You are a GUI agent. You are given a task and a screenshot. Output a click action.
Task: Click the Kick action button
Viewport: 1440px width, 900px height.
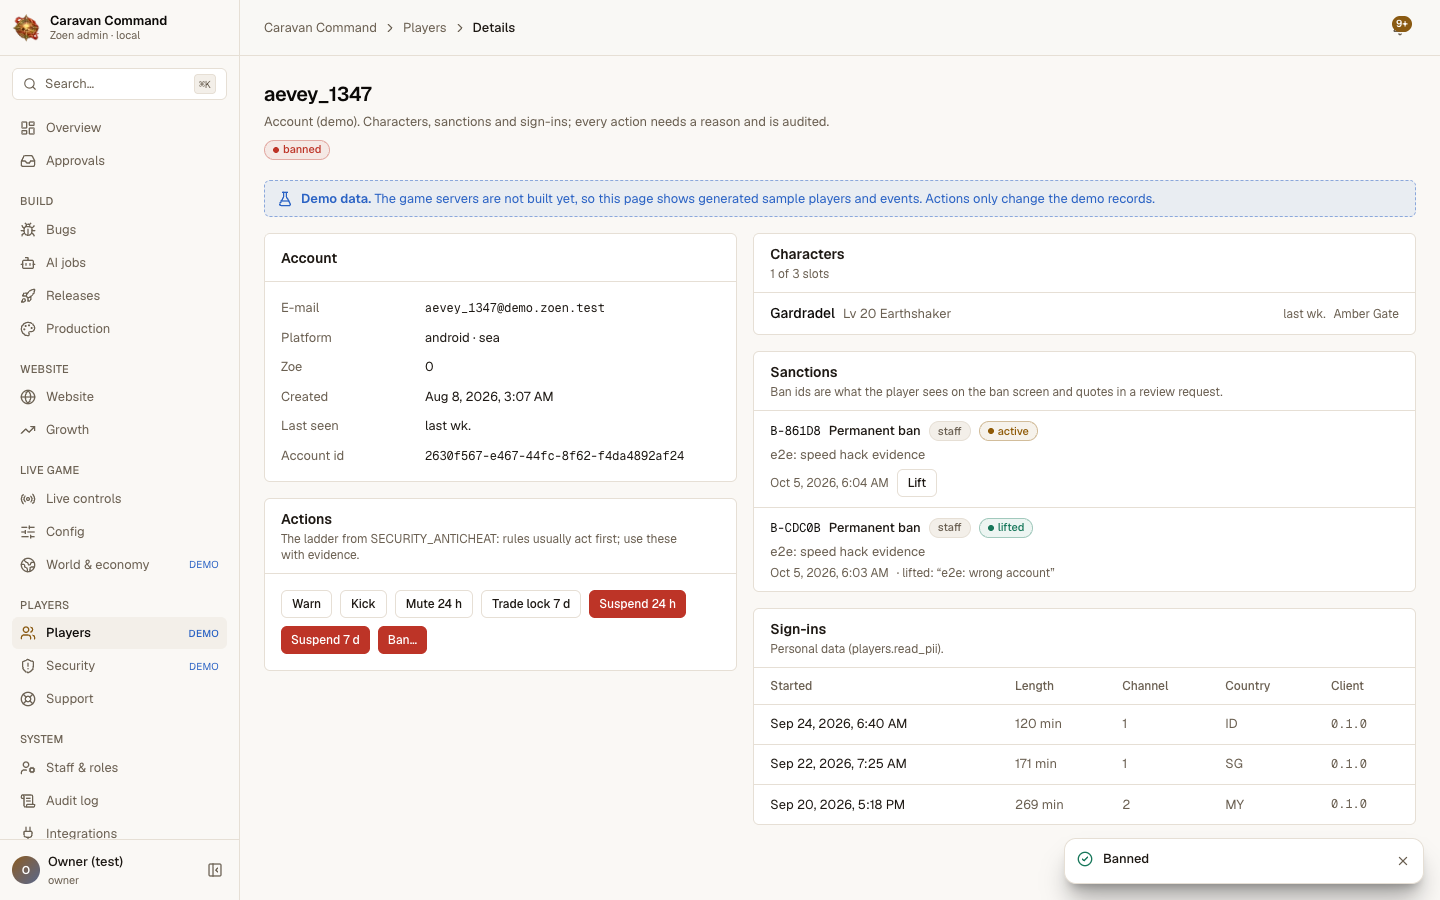(363, 604)
